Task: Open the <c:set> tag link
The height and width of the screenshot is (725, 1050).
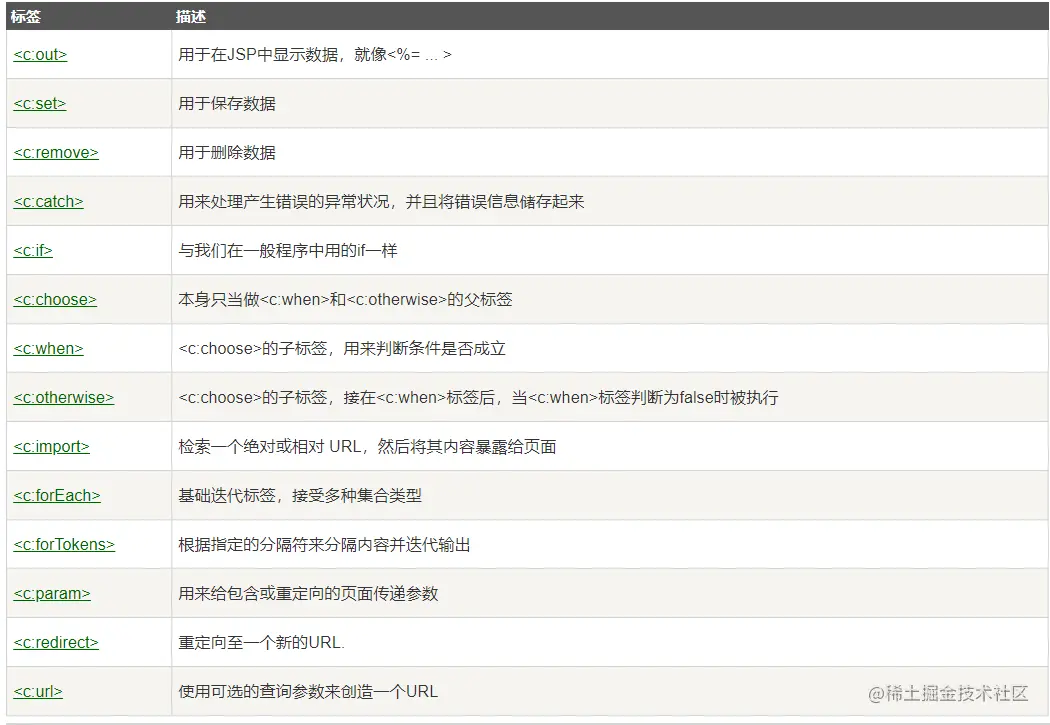Action: pos(40,104)
